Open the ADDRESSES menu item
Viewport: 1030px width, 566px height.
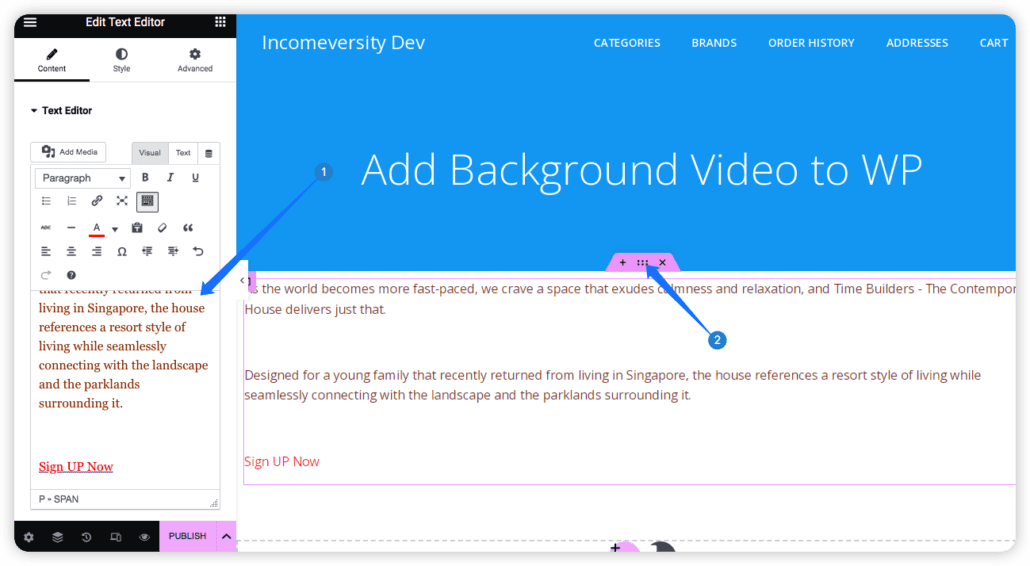(x=917, y=43)
